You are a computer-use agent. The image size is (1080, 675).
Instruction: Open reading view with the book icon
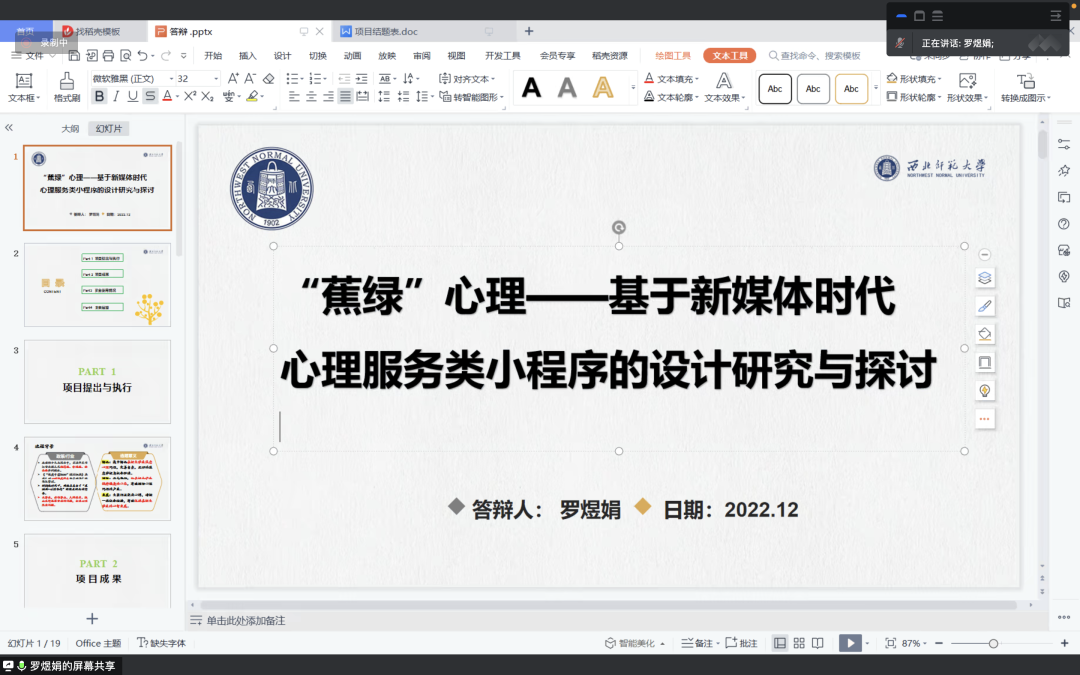click(x=818, y=643)
